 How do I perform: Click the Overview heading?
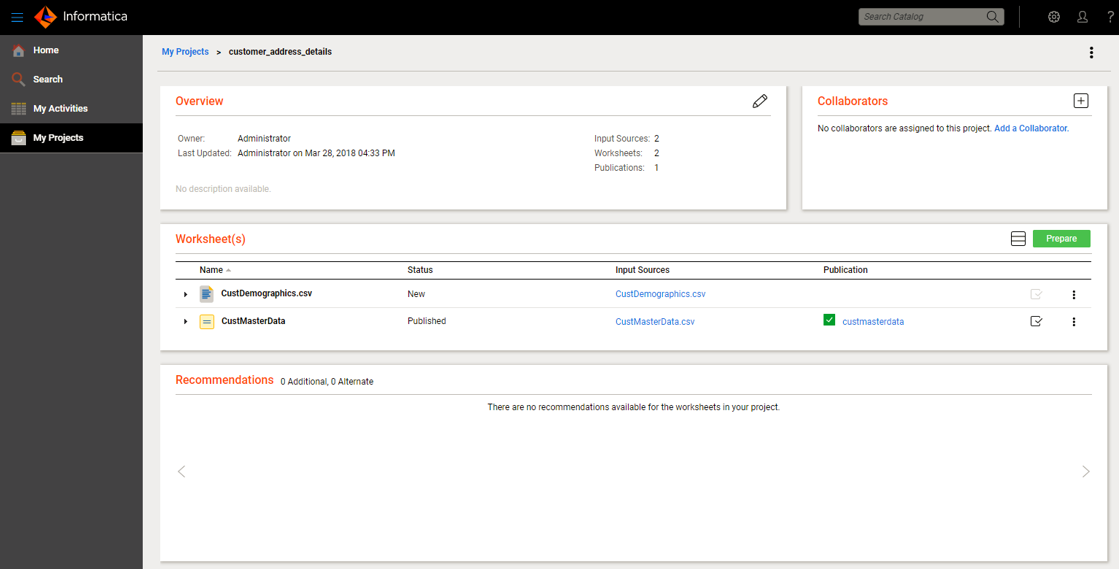point(199,101)
